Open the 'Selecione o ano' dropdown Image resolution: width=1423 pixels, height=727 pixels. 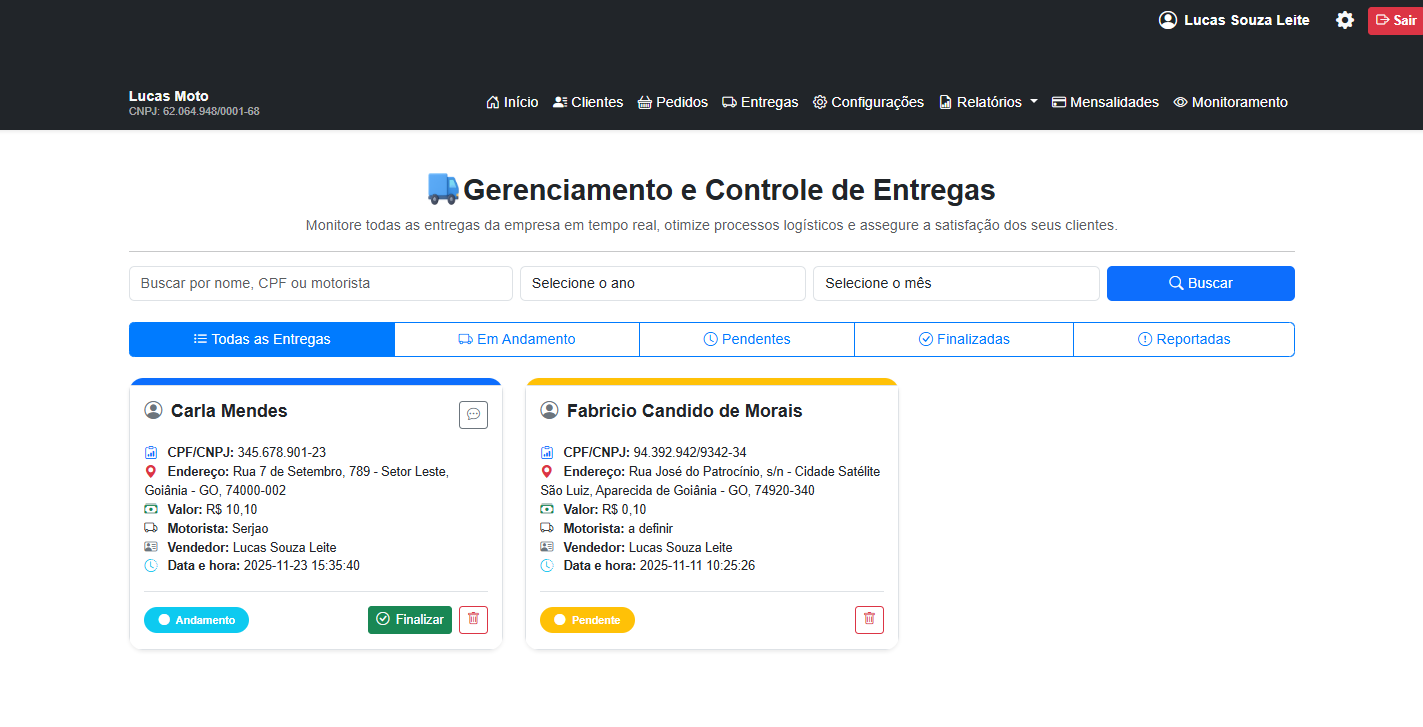662,283
